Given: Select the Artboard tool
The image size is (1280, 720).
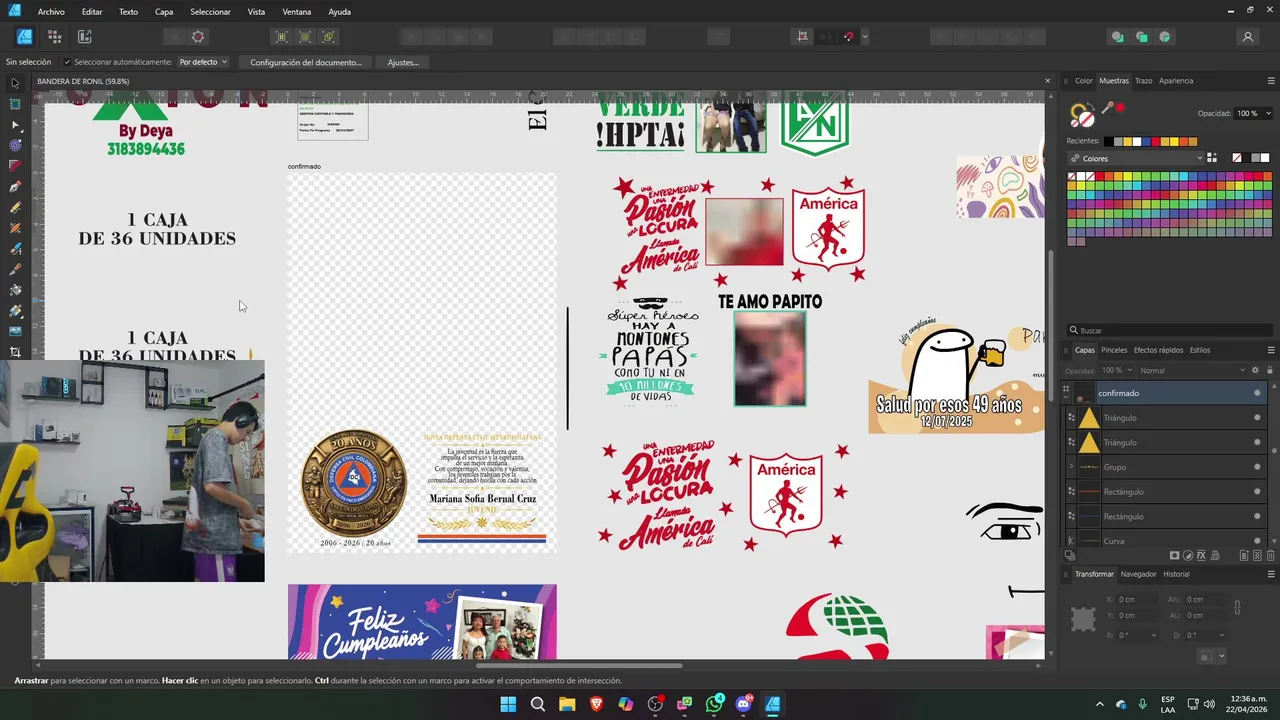Looking at the screenshot, I should click(15, 104).
